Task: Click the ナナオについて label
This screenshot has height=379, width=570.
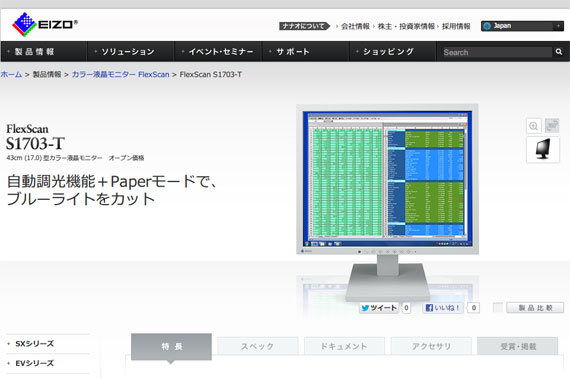Action: pyautogui.click(x=304, y=26)
